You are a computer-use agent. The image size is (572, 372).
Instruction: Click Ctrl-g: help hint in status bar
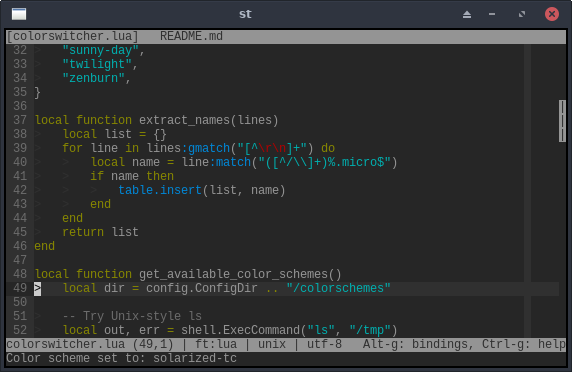click(524, 344)
